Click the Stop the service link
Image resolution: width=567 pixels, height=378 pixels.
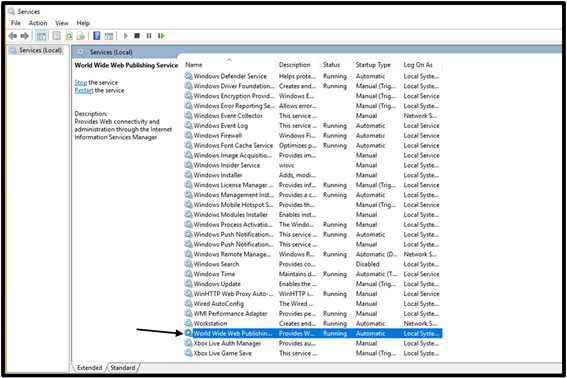(81, 82)
